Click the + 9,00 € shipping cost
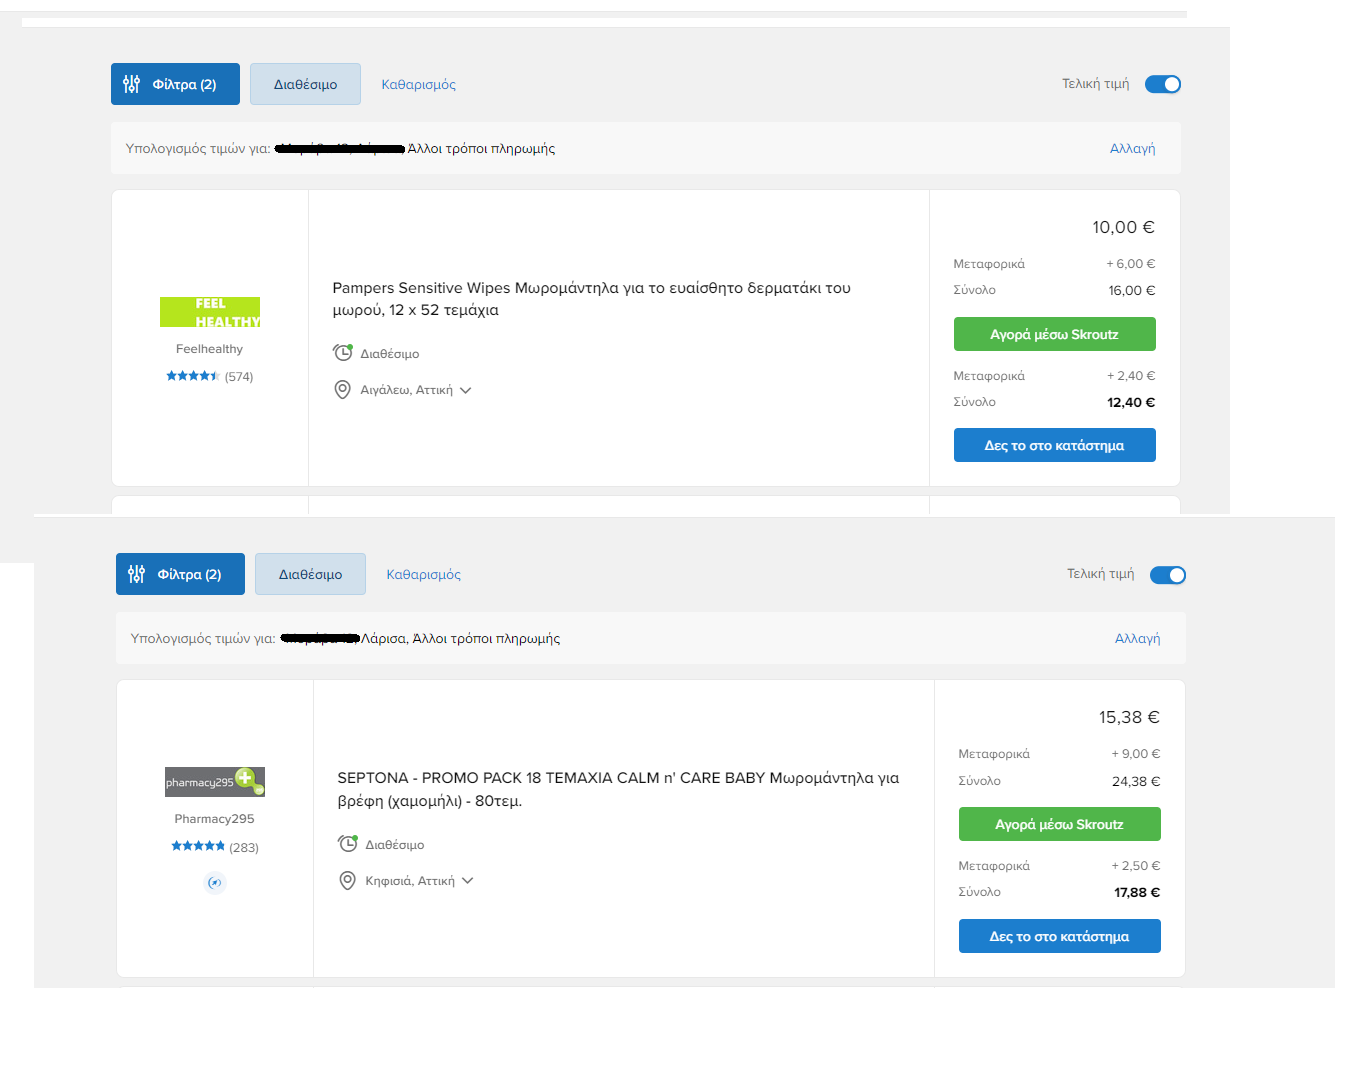 coord(1136,754)
